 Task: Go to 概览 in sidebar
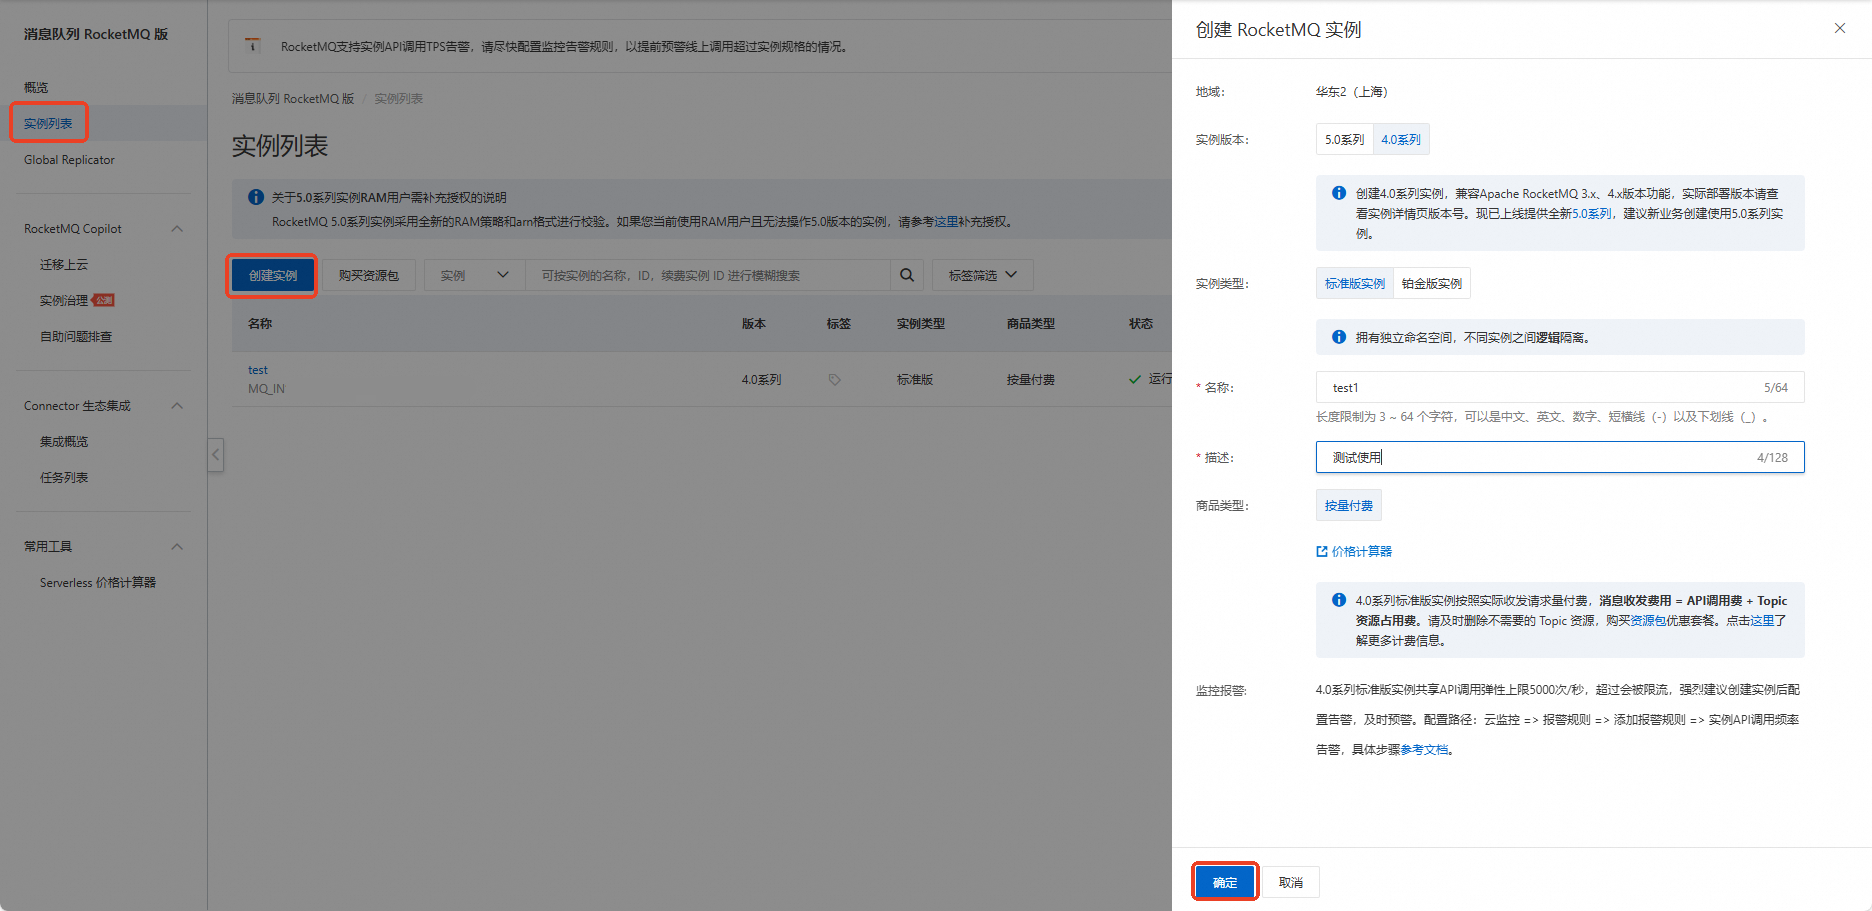coord(36,87)
